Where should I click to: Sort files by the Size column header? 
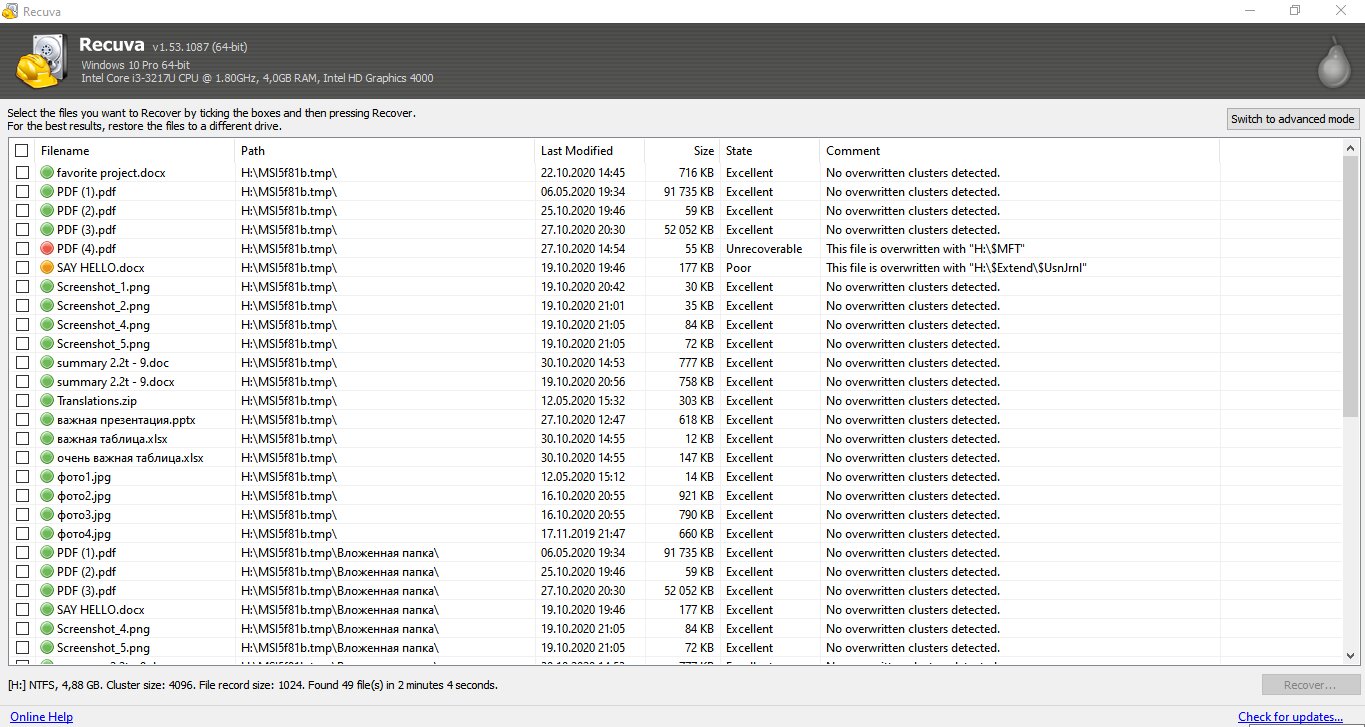point(682,151)
